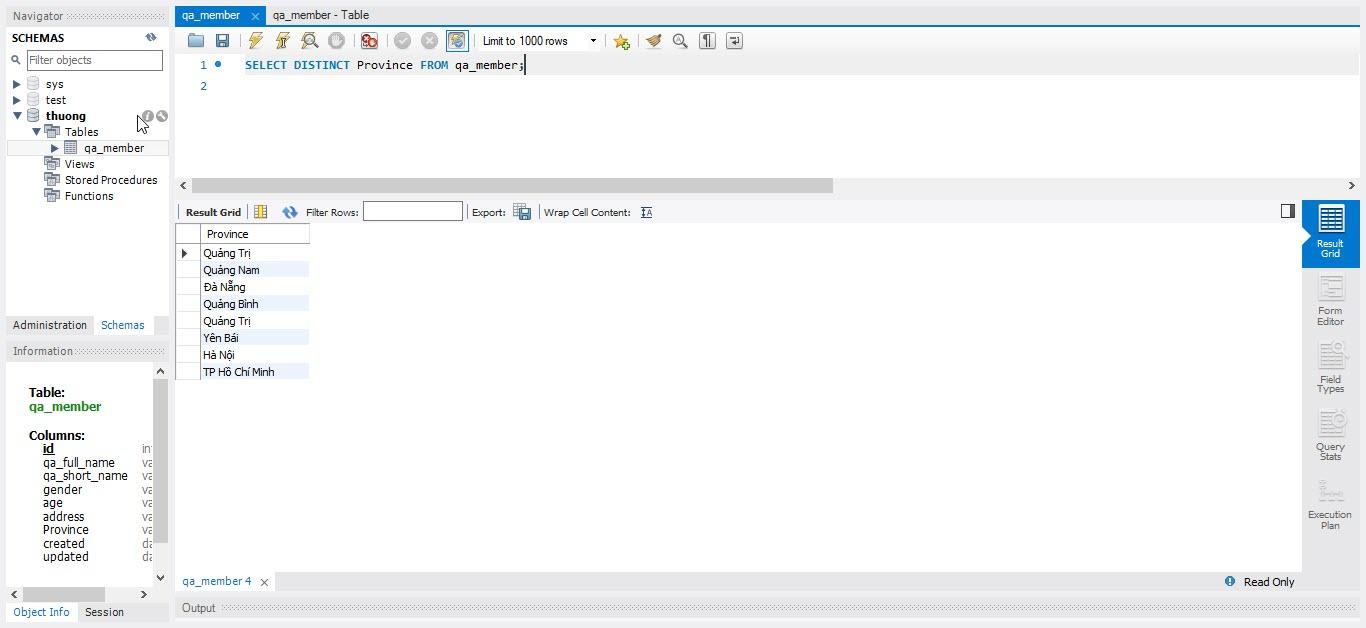Image resolution: width=1366 pixels, height=628 pixels.
Task: Click the thuong schema wrench icon
Action: point(162,116)
